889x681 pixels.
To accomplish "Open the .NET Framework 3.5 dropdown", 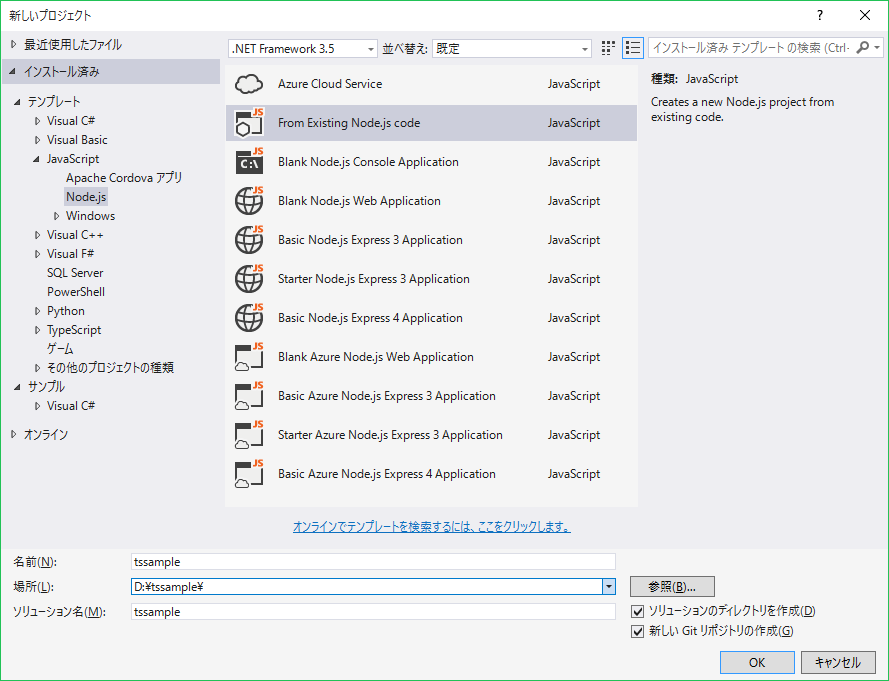I will [x=368, y=47].
